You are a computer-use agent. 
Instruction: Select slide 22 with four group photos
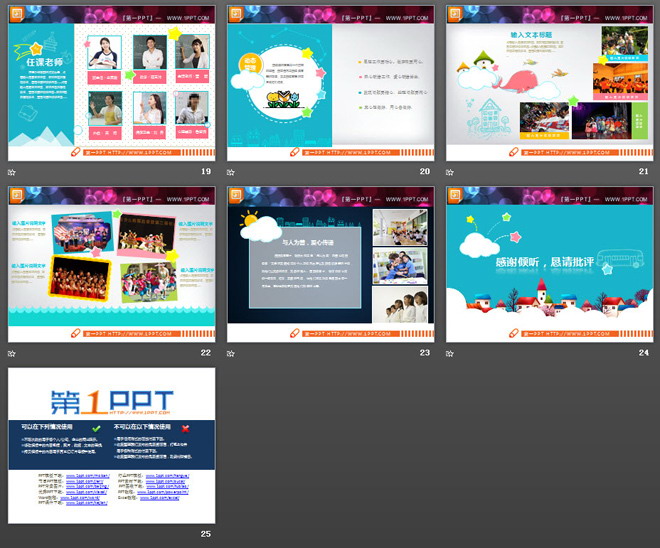110,263
